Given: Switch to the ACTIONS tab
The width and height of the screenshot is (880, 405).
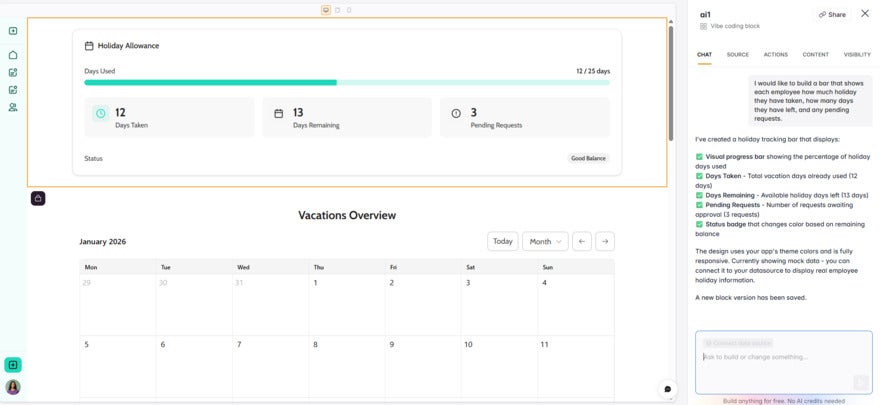Looking at the screenshot, I should [776, 55].
